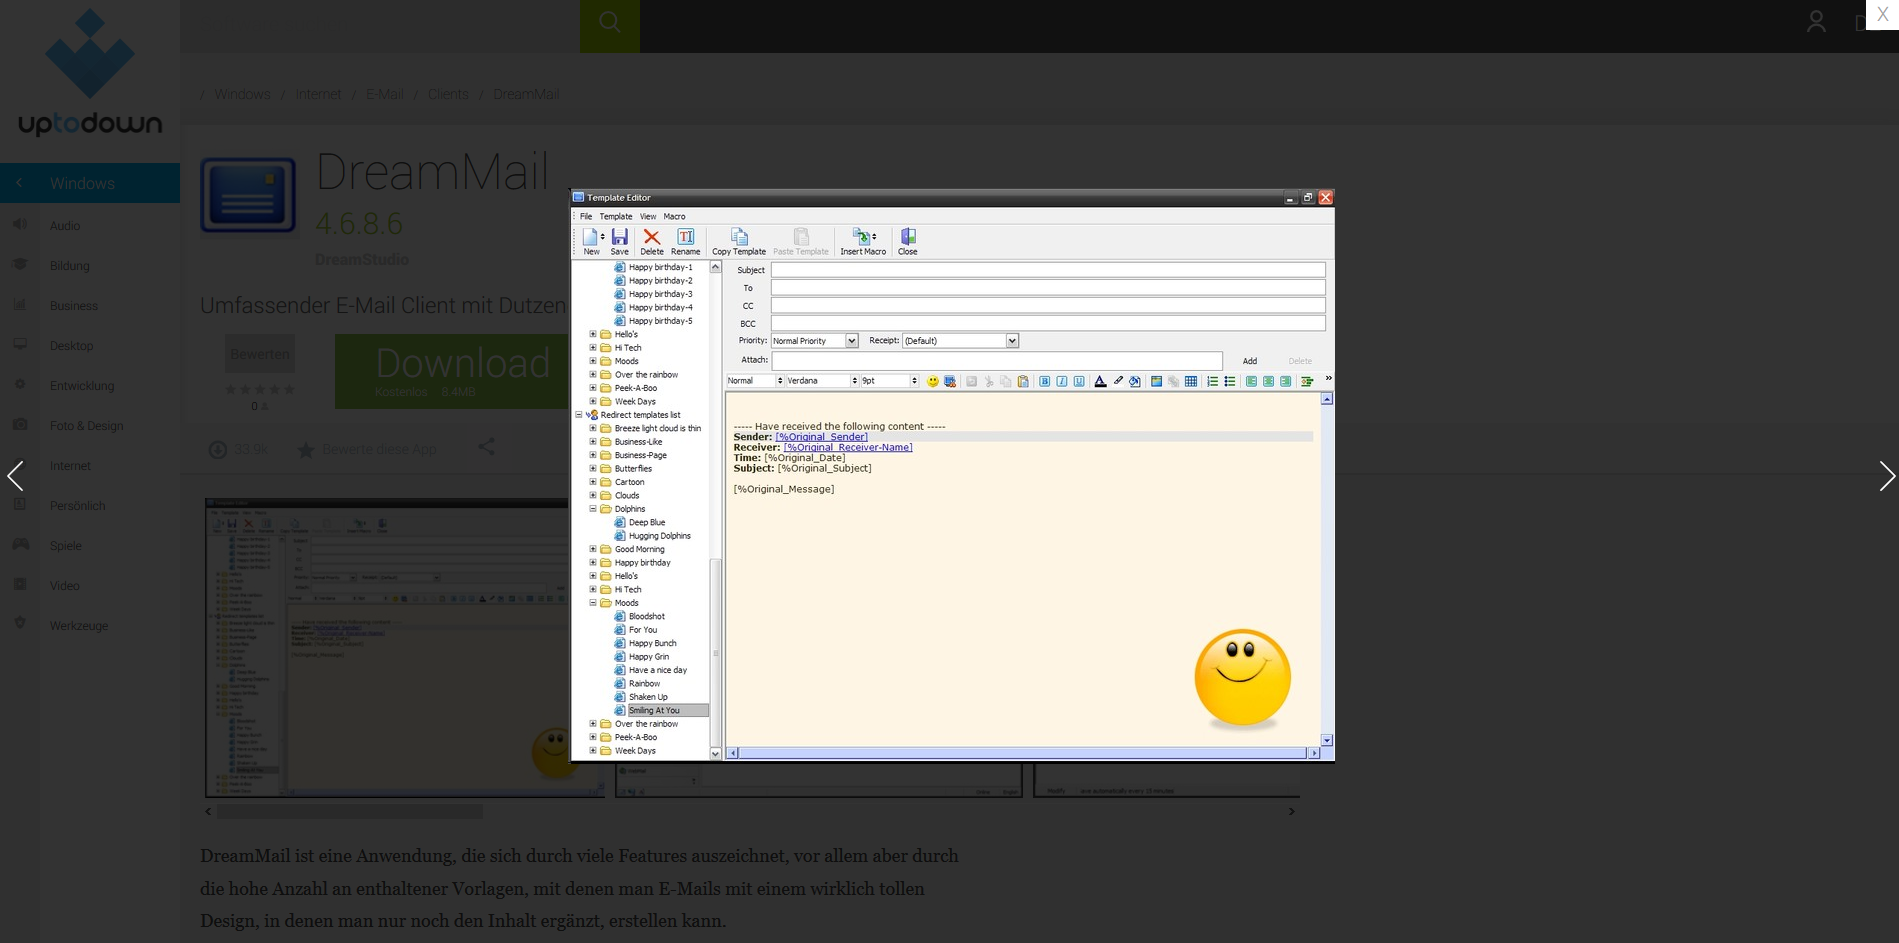1899x943 pixels.
Task: Click the [%Original_Sender] macro link
Action: (822, 437)
